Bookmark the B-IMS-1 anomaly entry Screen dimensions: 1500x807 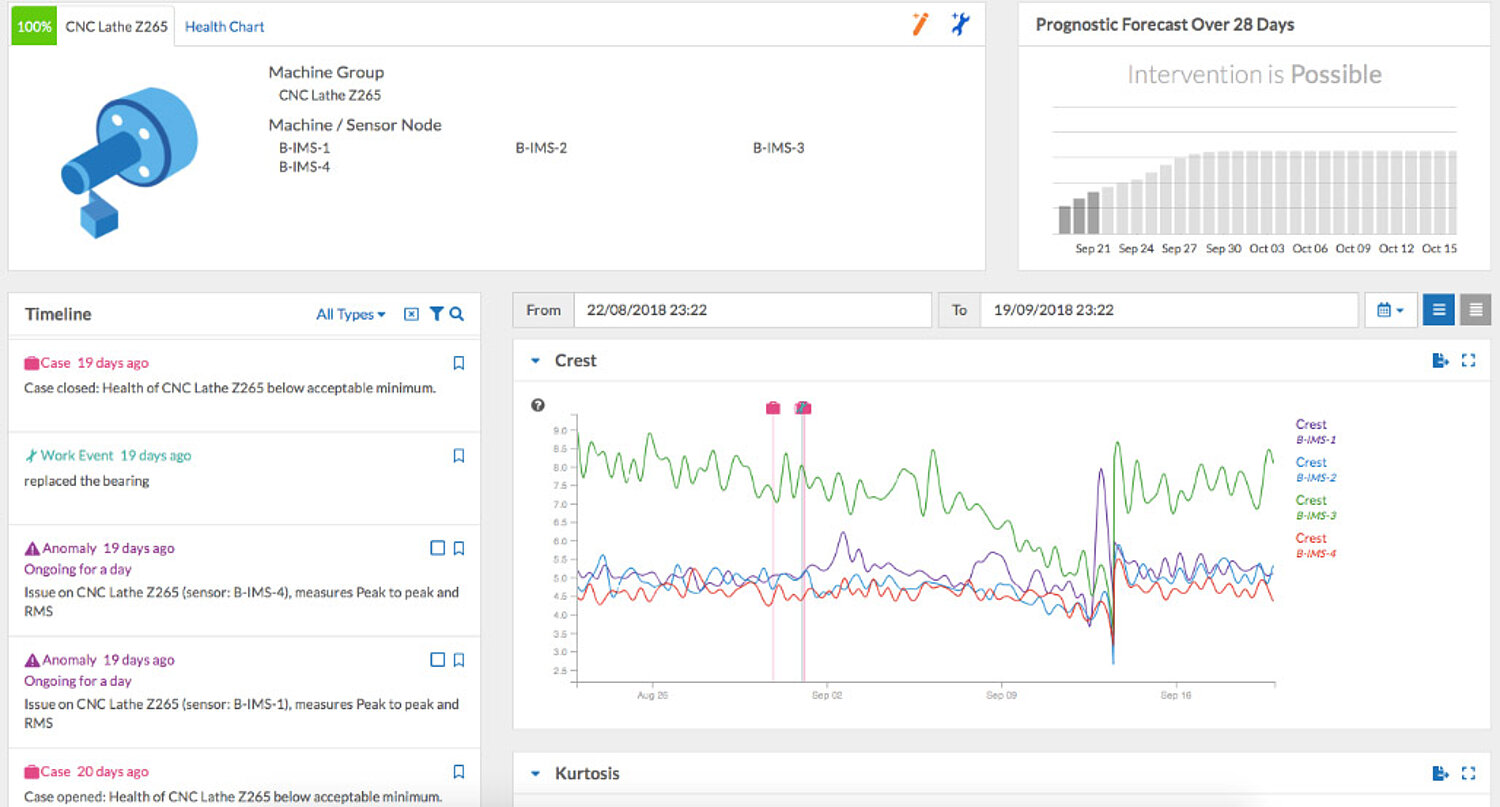click(x=459, y=660)
